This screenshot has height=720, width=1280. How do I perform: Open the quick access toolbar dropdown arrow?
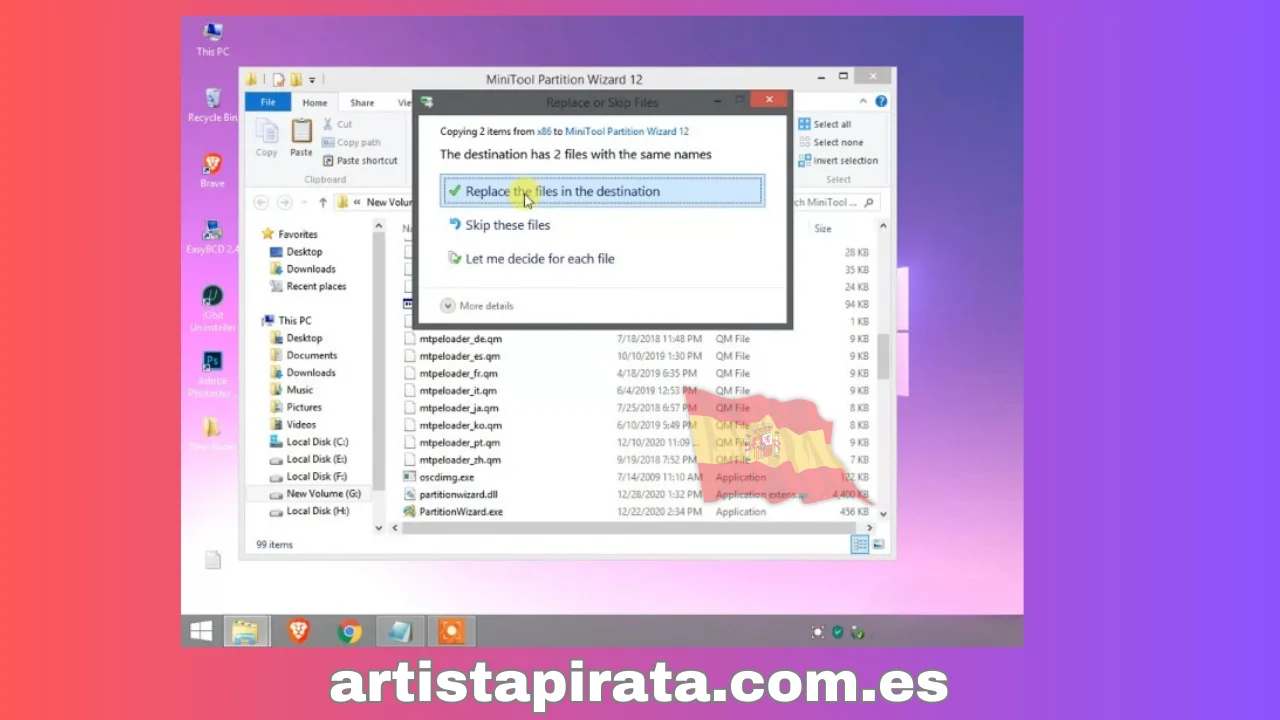pyautogui.click(x=313, y=79)
